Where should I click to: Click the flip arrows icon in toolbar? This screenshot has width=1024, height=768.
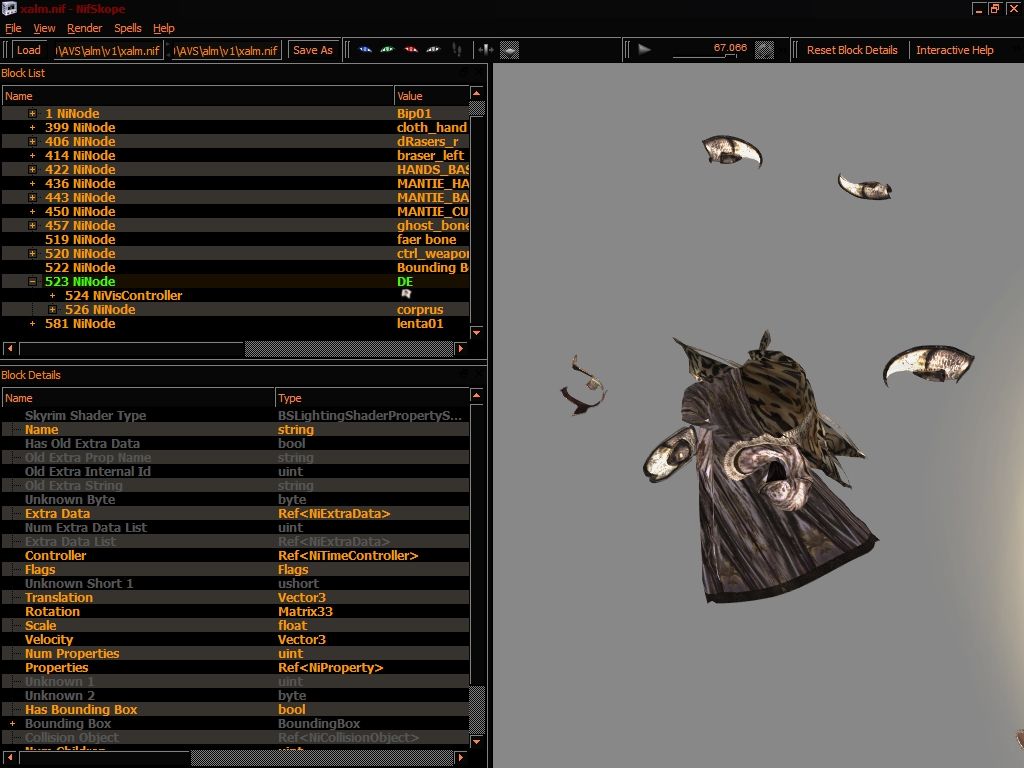point(486,50)
